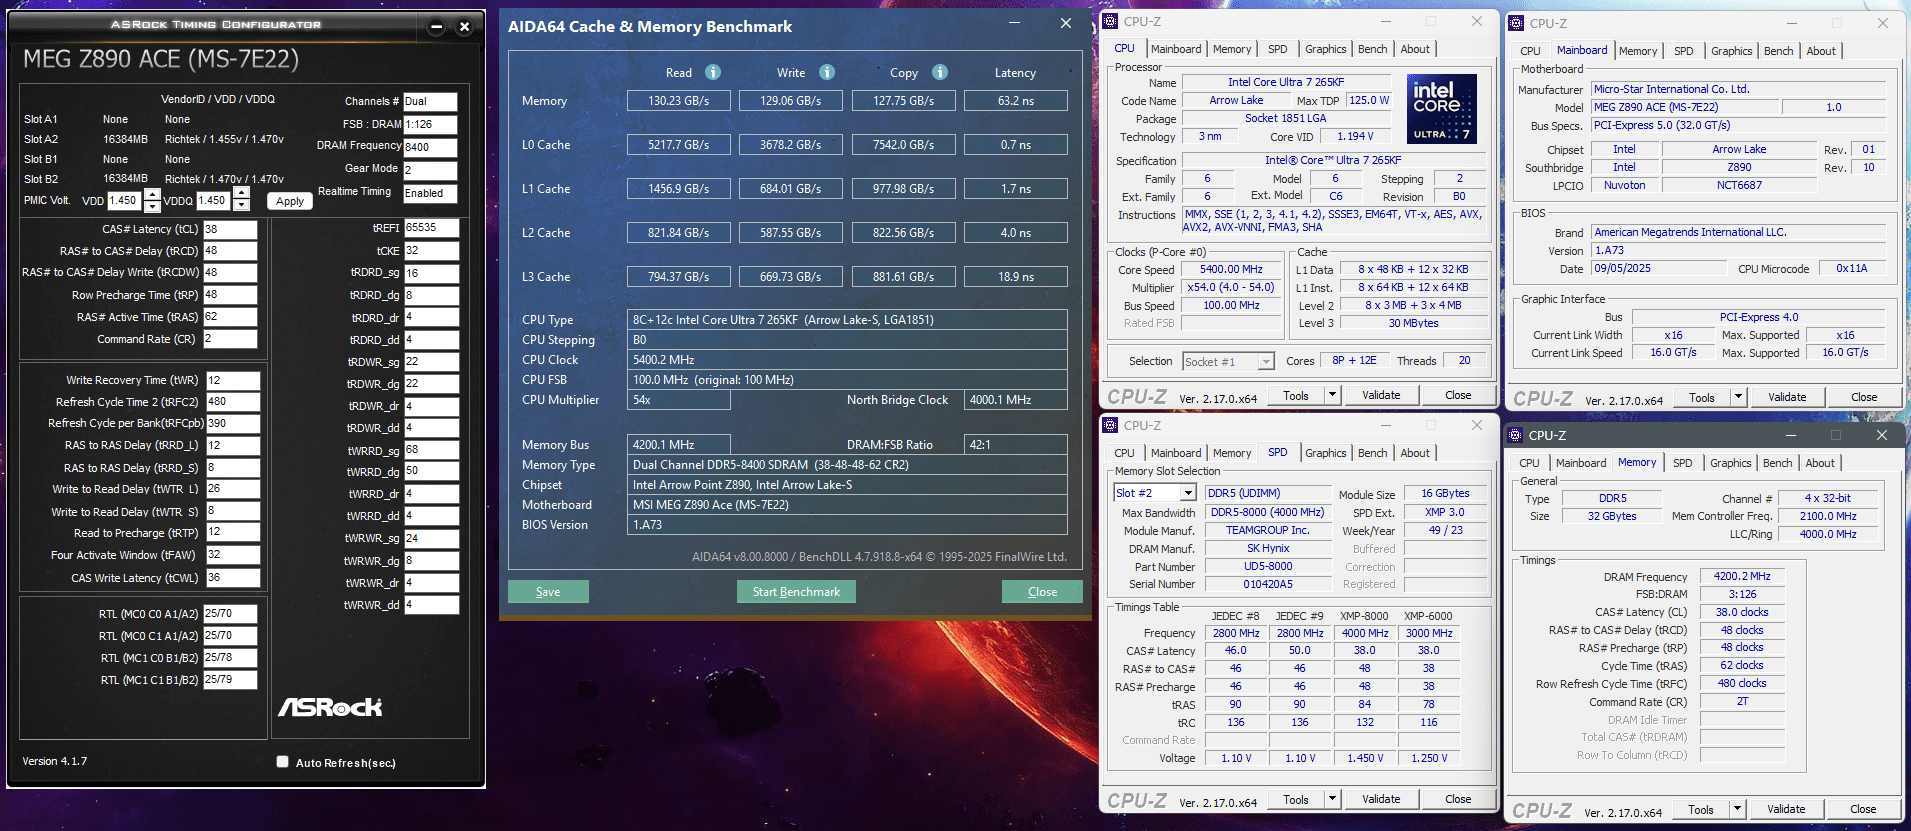Enable the Auto Refresh checkbox
Image resolution: width=1911 pixels, height=831 pixels.
coord(283,762)
